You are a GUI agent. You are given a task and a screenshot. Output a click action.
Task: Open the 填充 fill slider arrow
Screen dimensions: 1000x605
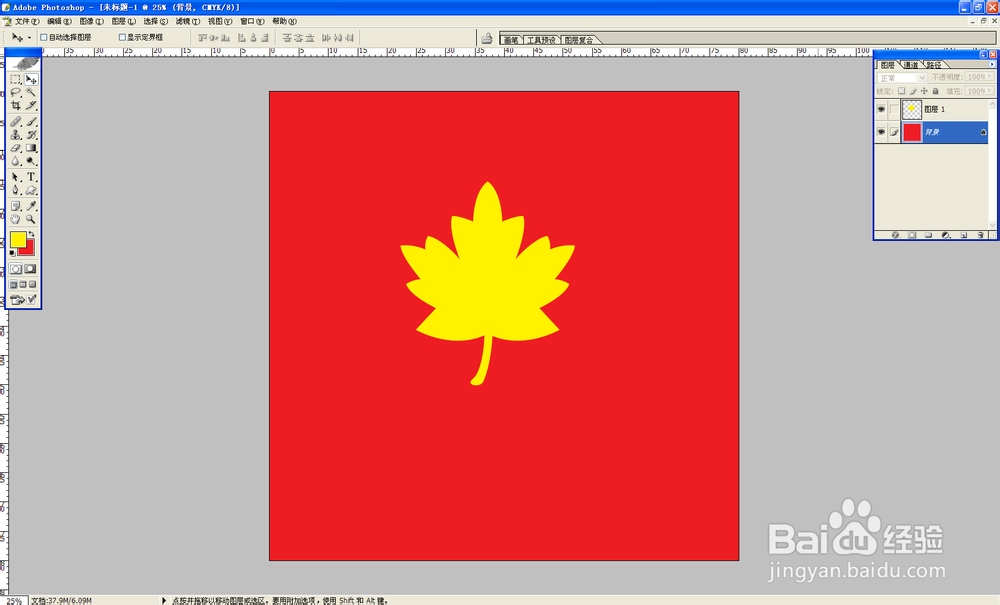(x=990, y=91)
